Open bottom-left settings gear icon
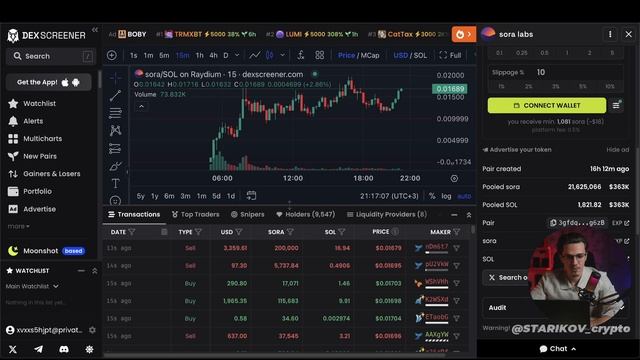 coord(89,349)
